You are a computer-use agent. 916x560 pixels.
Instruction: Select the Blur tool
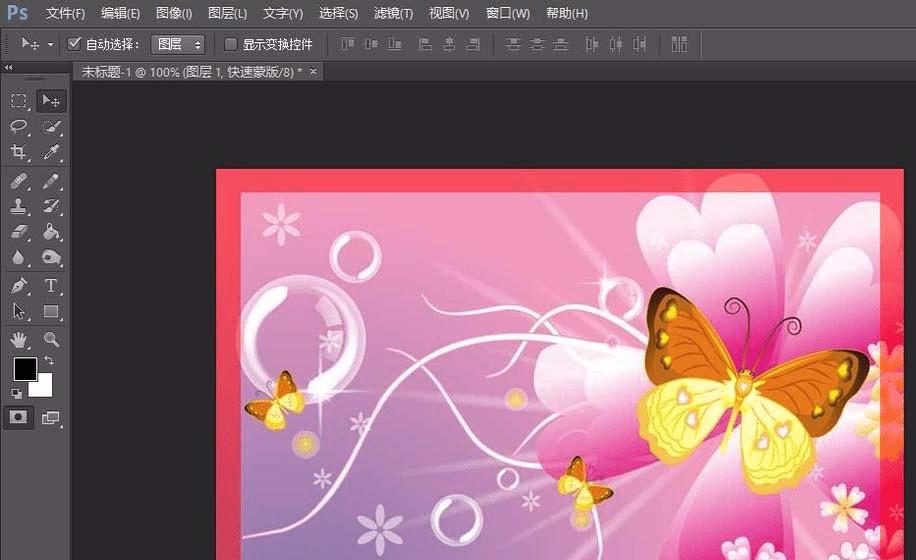pyautogui.click(x=19, y=257)
